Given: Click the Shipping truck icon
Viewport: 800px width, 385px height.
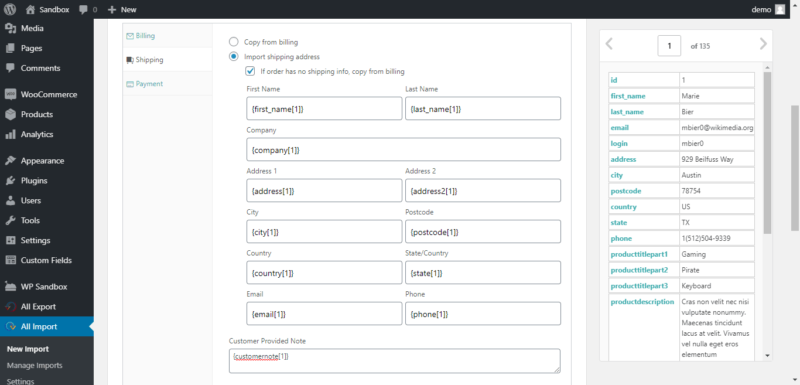Looking at the screenshot, I should [x=130, y=60].
